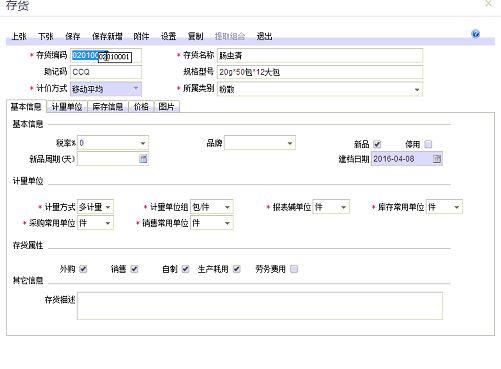Open the 所属类别 dropdown
This screenshot has width=501, height=369.
coord(417,90)
